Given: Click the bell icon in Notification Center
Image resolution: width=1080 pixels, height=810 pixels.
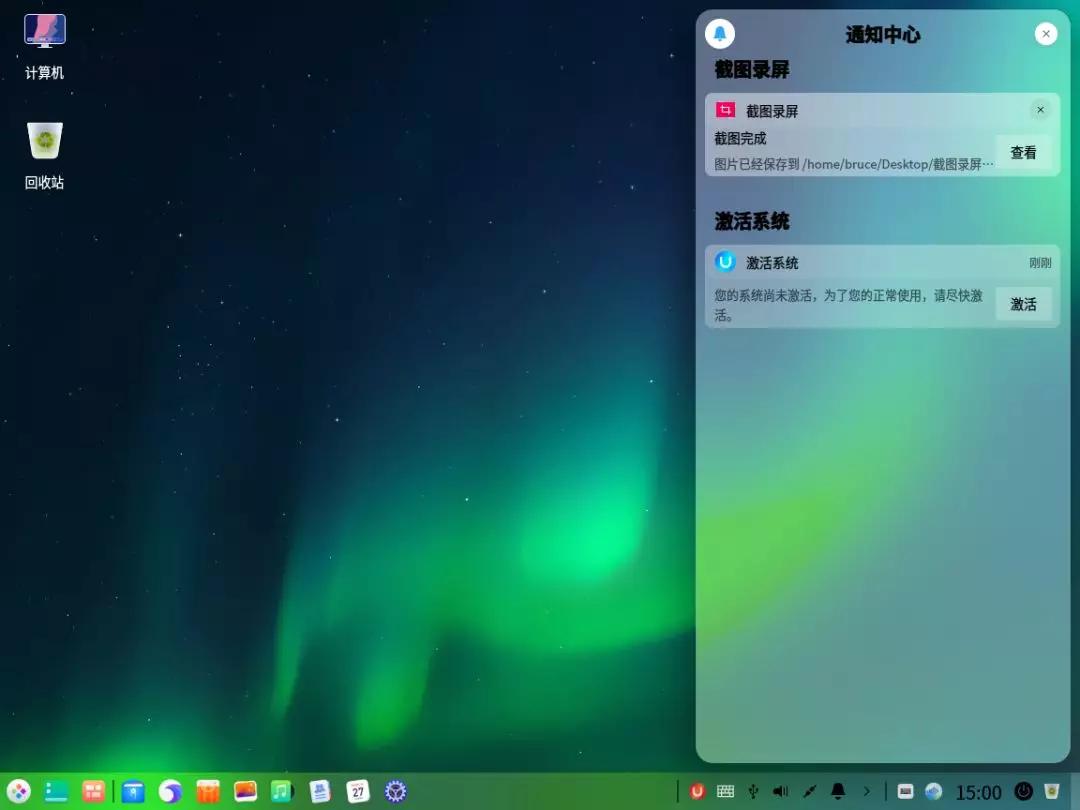Looking at the screenshot, I should tap(719, 33).
